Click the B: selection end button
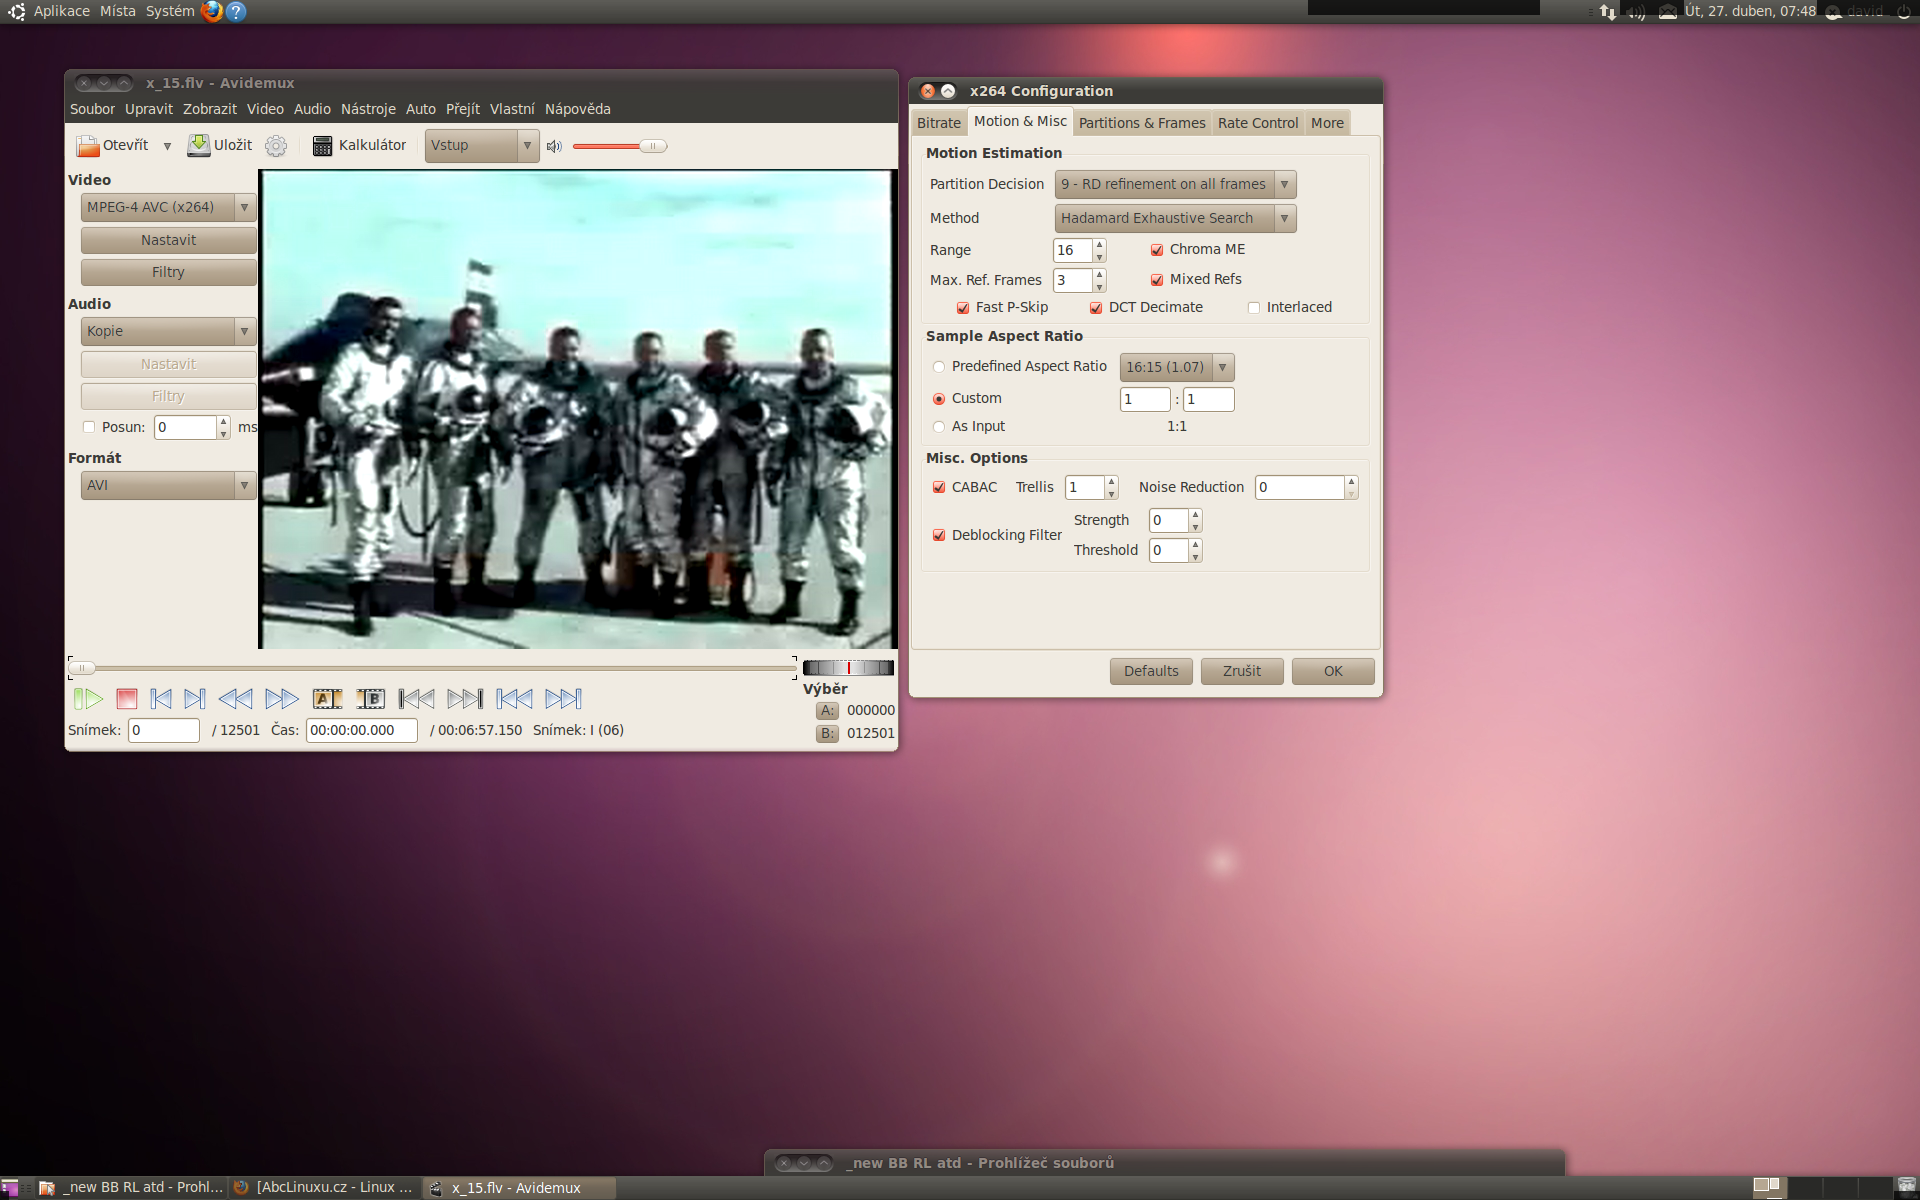The image size is (1920, 1200). [x=827, y=733]
